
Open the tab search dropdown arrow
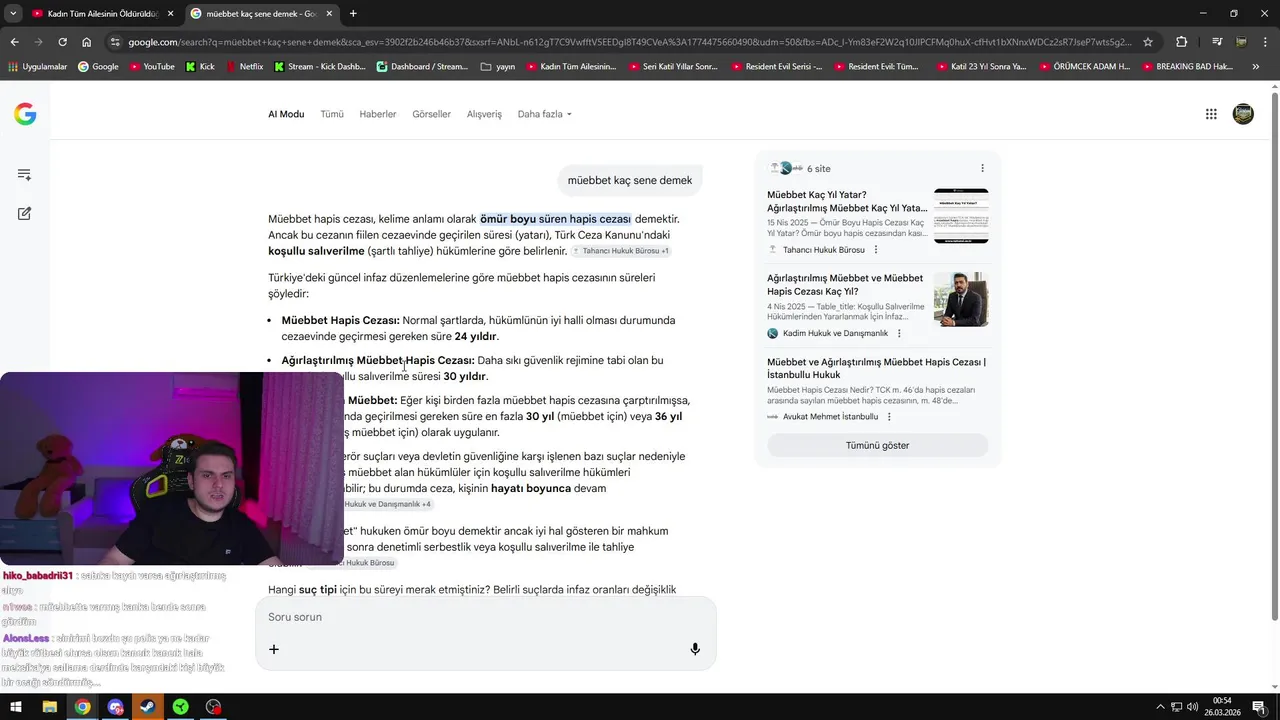[x=13, y=13]
